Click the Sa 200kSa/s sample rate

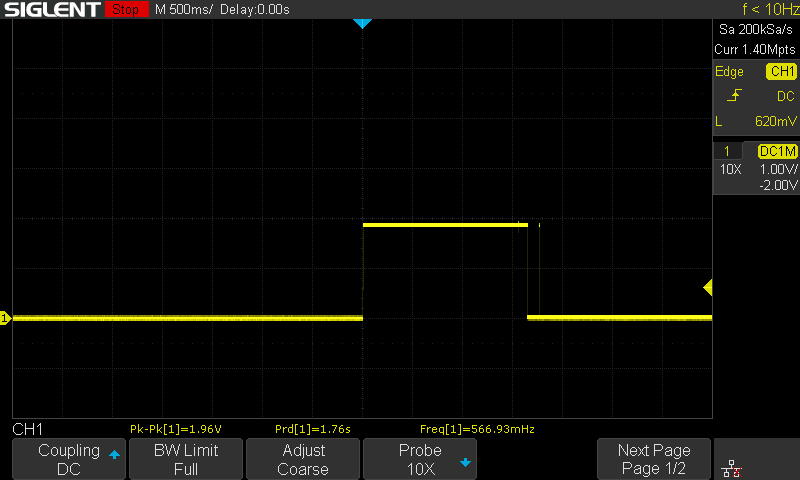[756, 30]
